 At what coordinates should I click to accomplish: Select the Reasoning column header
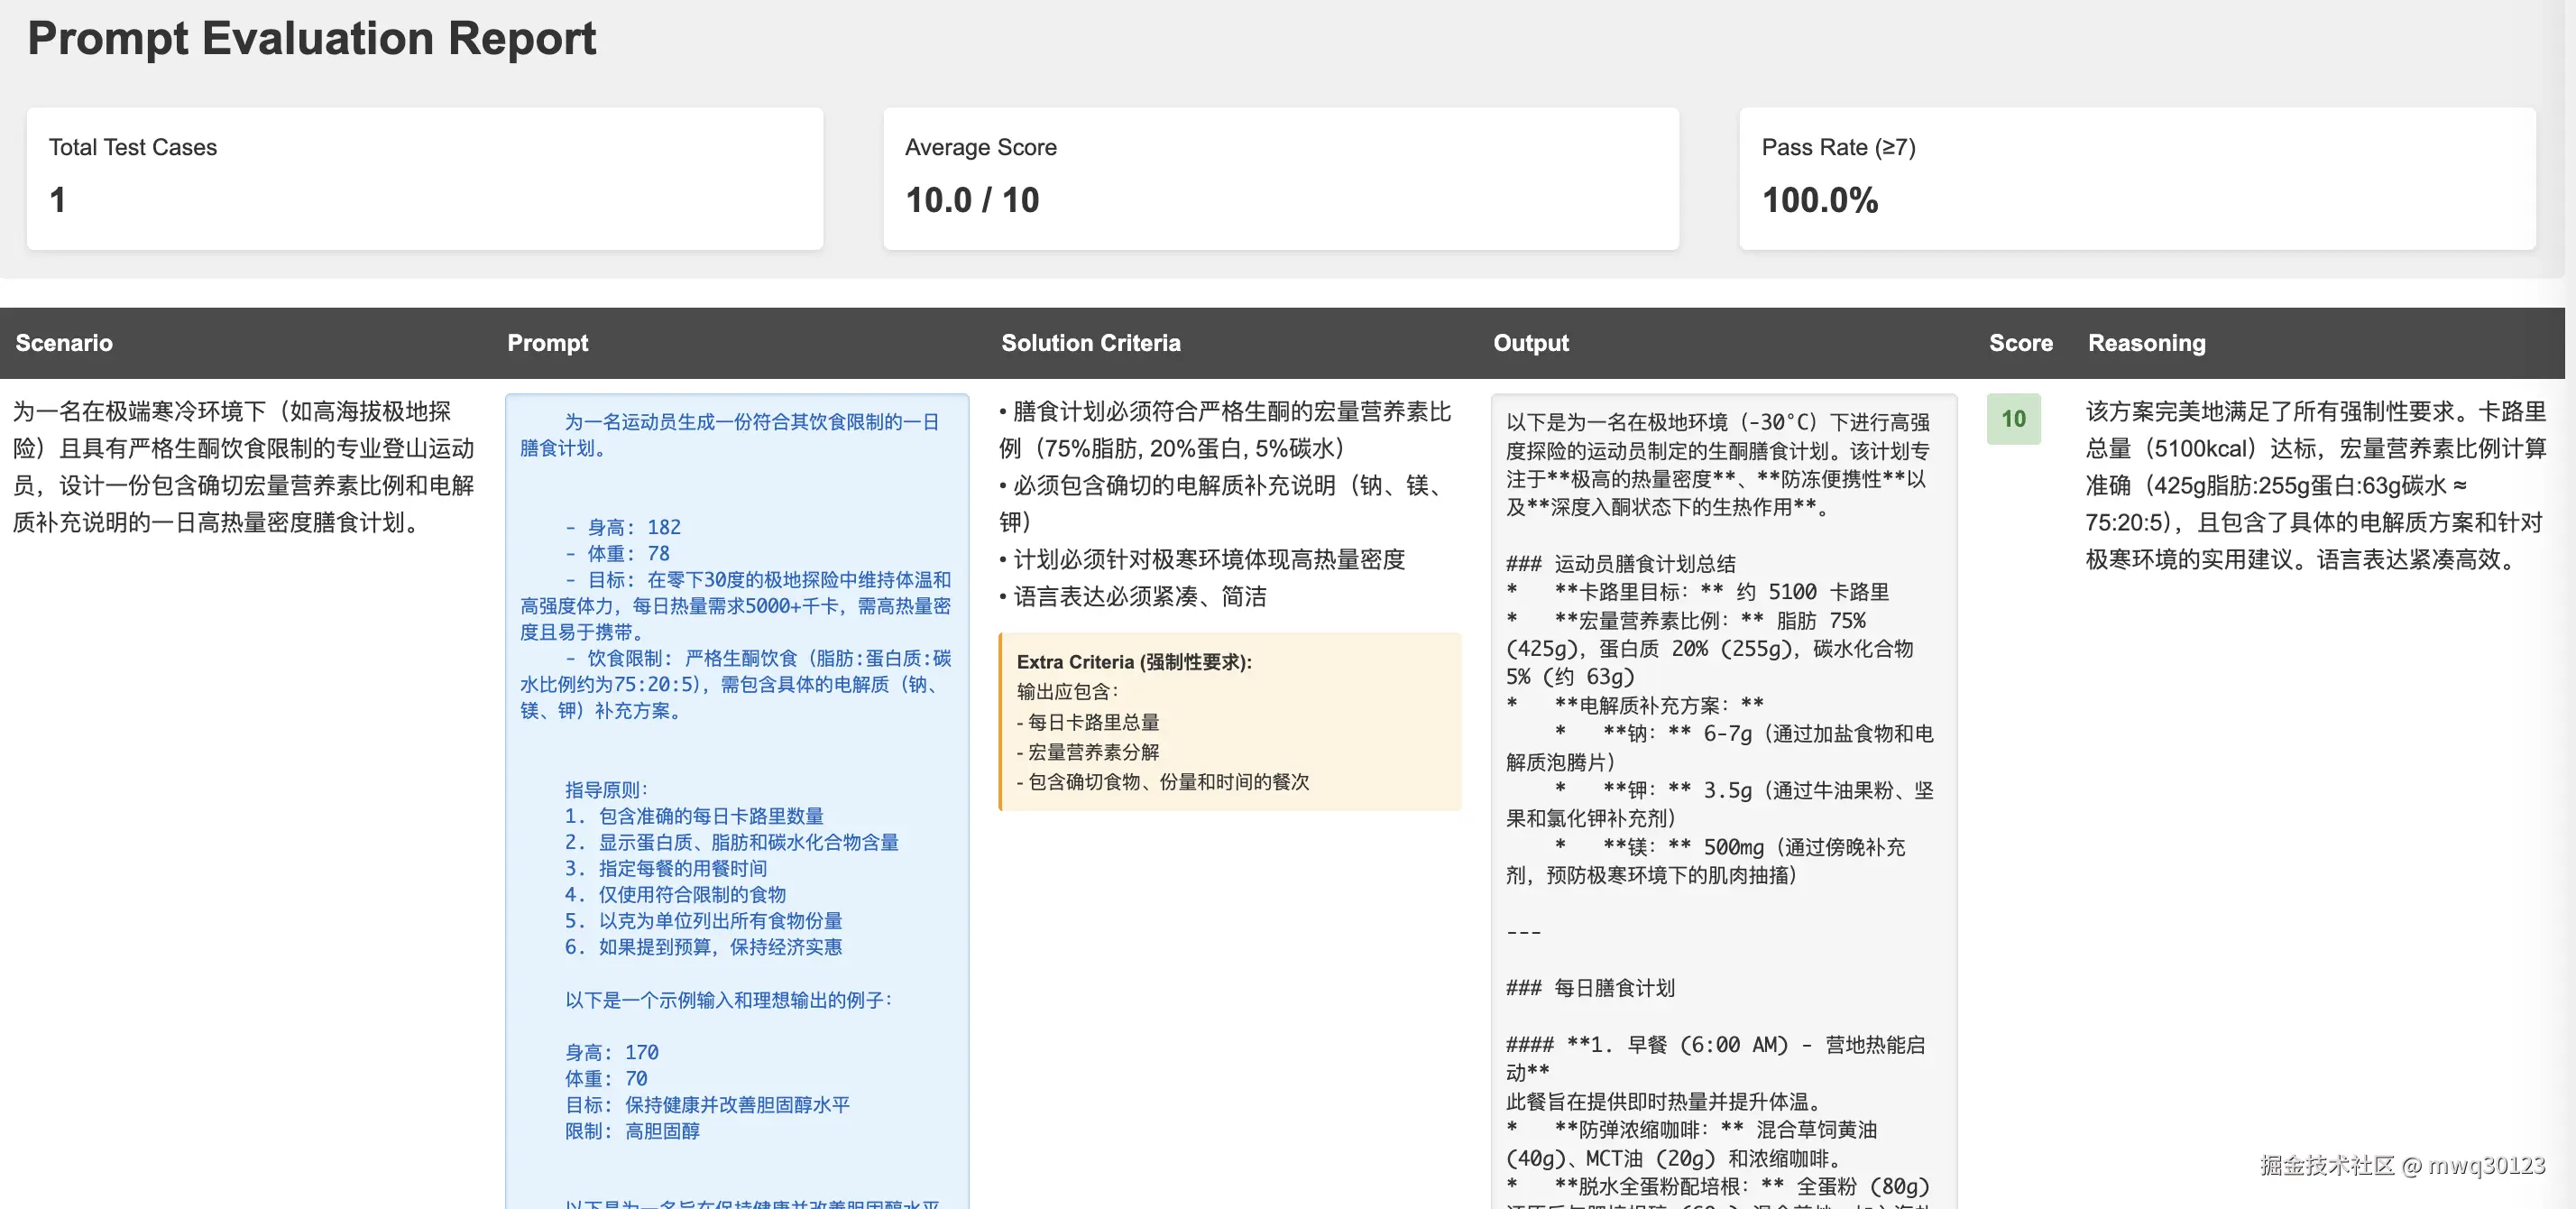pyautogui.click(x=2146, y=342)
